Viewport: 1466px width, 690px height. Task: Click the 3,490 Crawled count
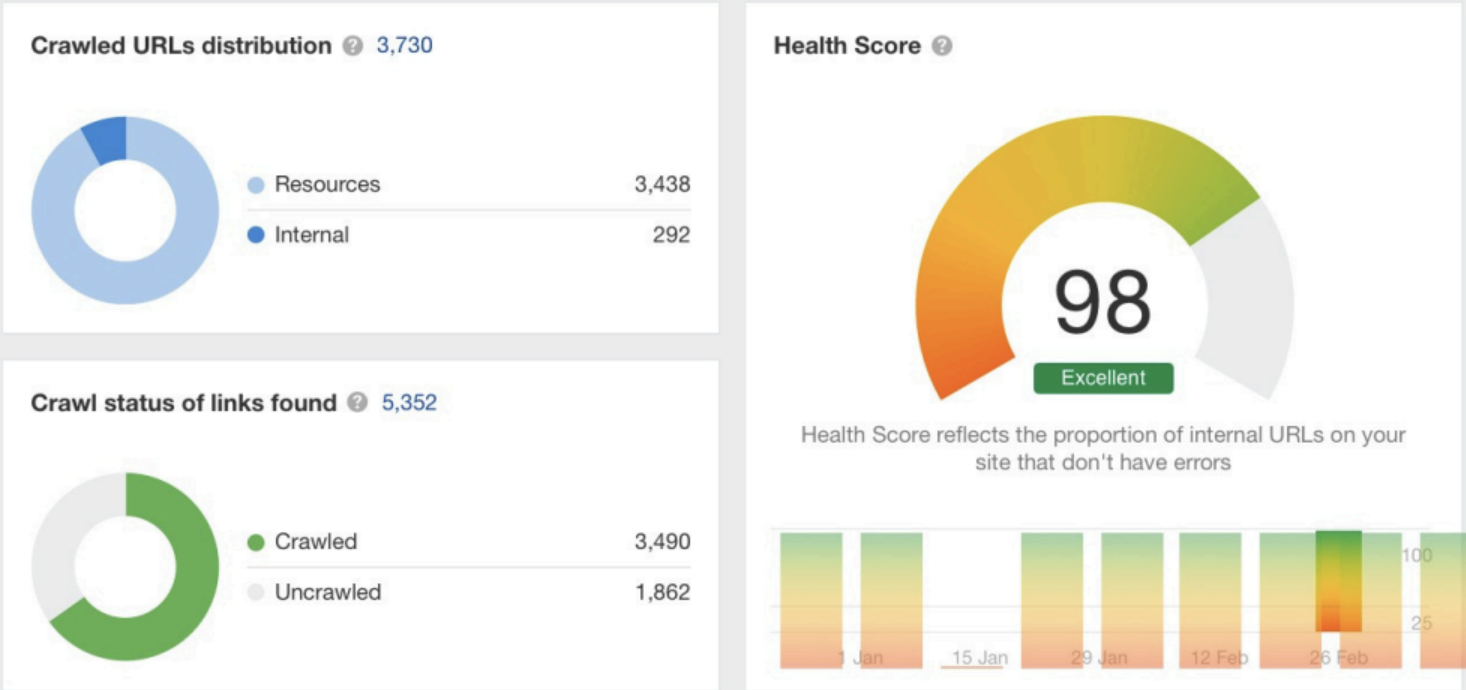[662, 542]
